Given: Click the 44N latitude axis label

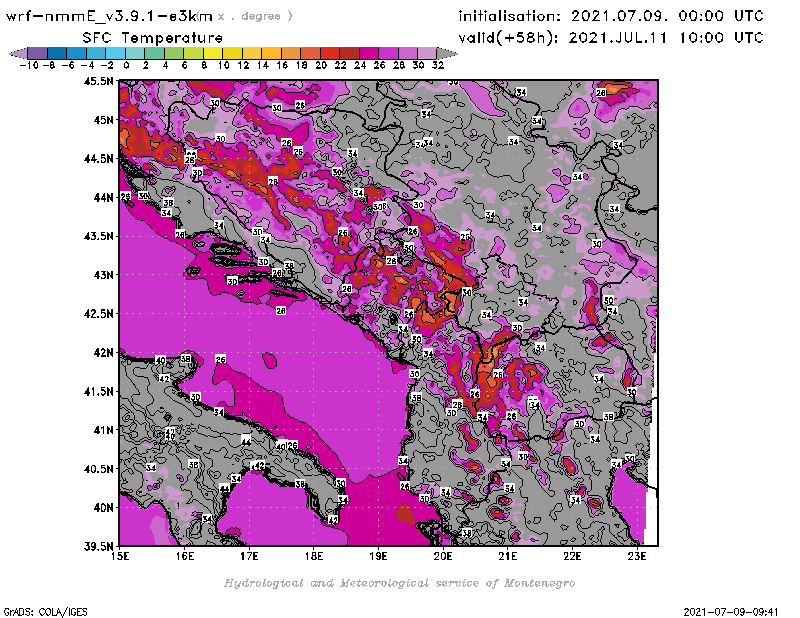Looking at the screenshot, I should click(x=103, y=197).
